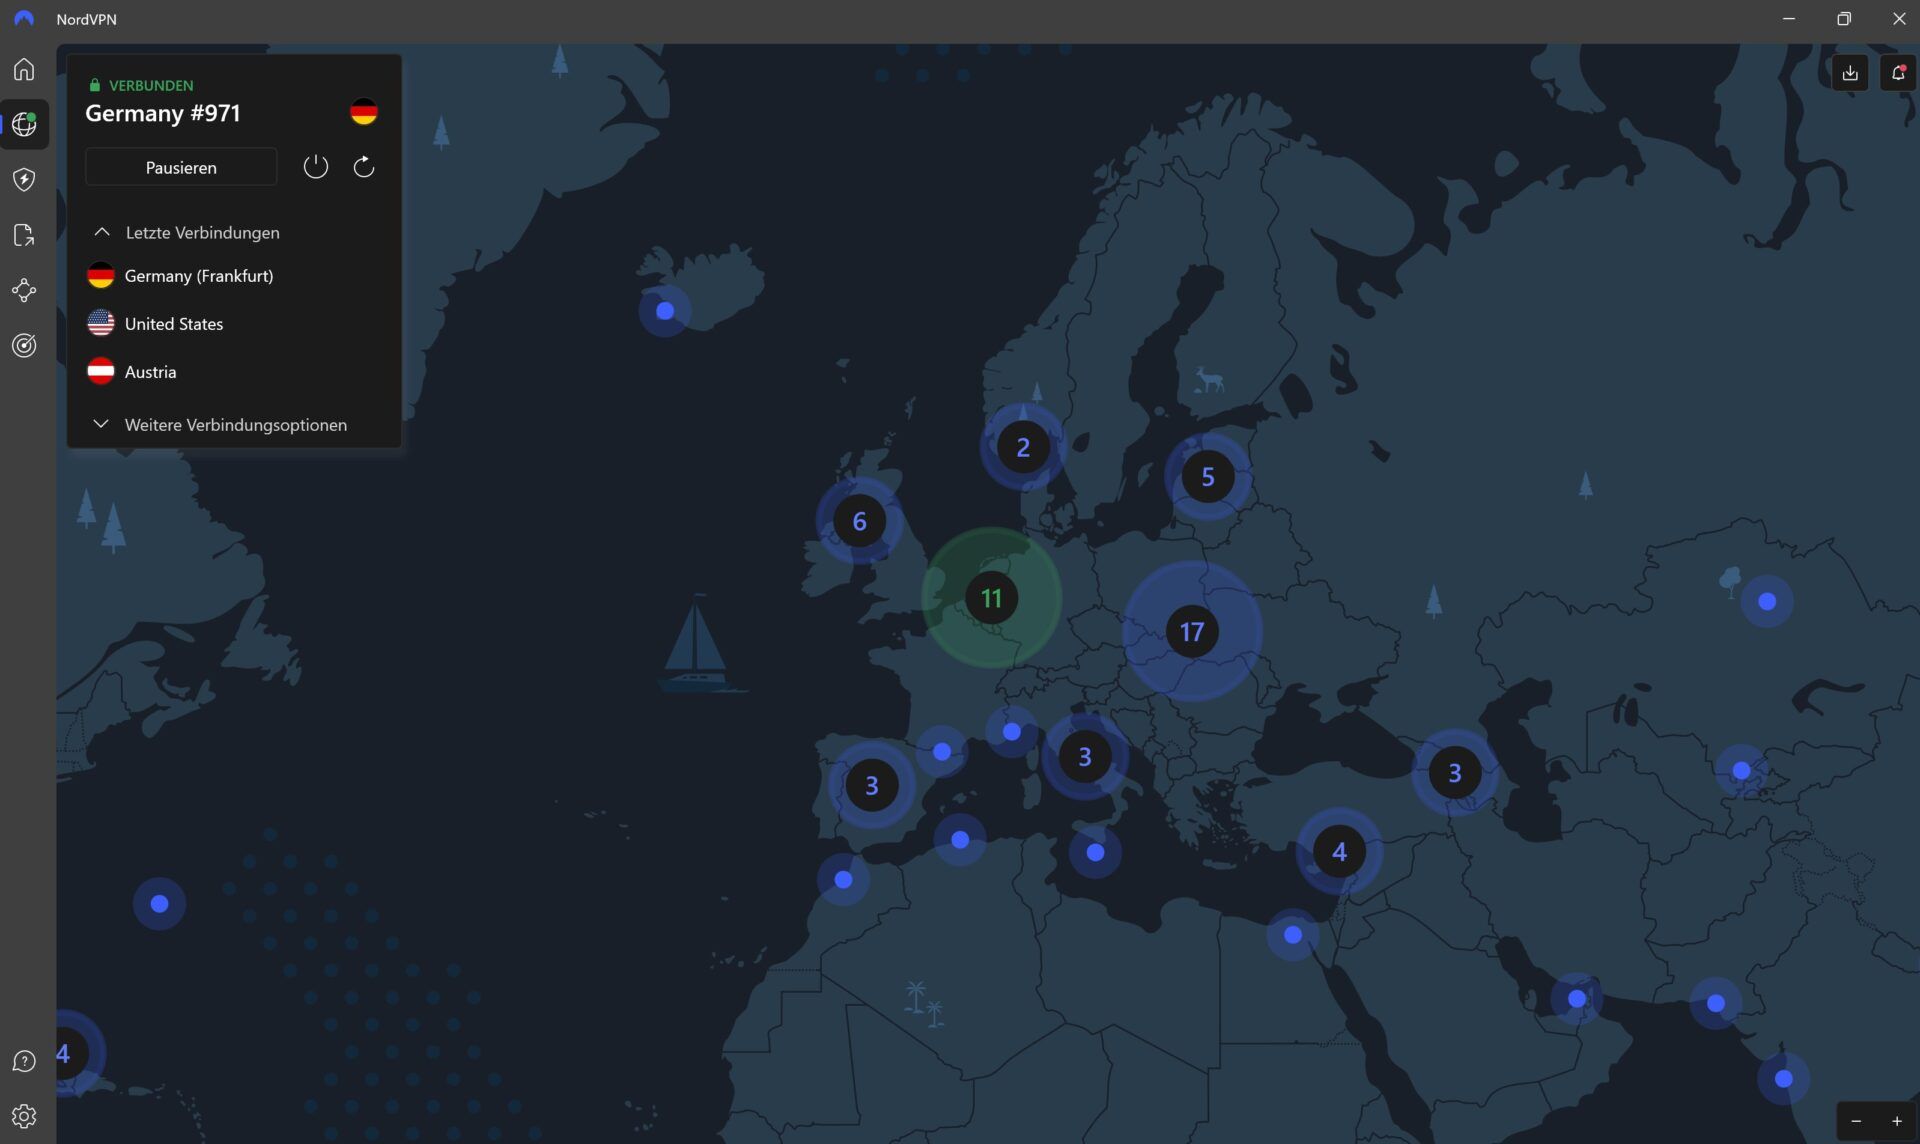Image resolution: width=1920 pixels, height=1144 pixels.
Task: Select Austria from recent connections
Action: [x=150, y=370]
